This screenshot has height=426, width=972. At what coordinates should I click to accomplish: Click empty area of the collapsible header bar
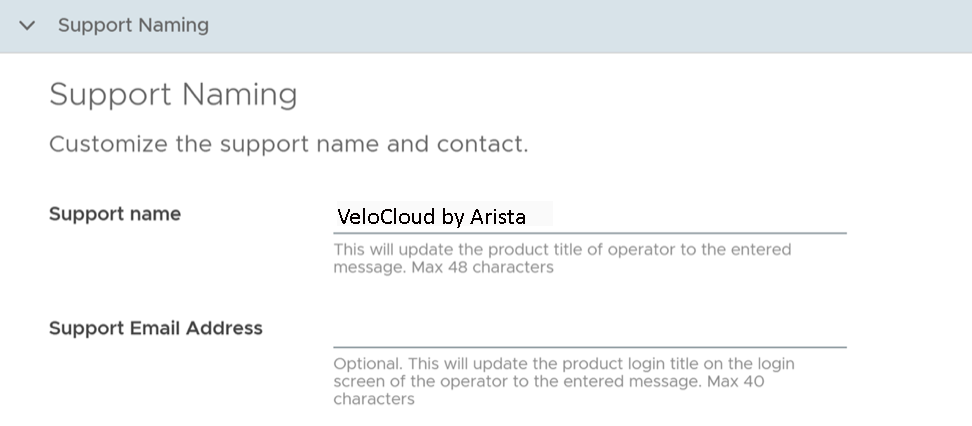(600, 26)
